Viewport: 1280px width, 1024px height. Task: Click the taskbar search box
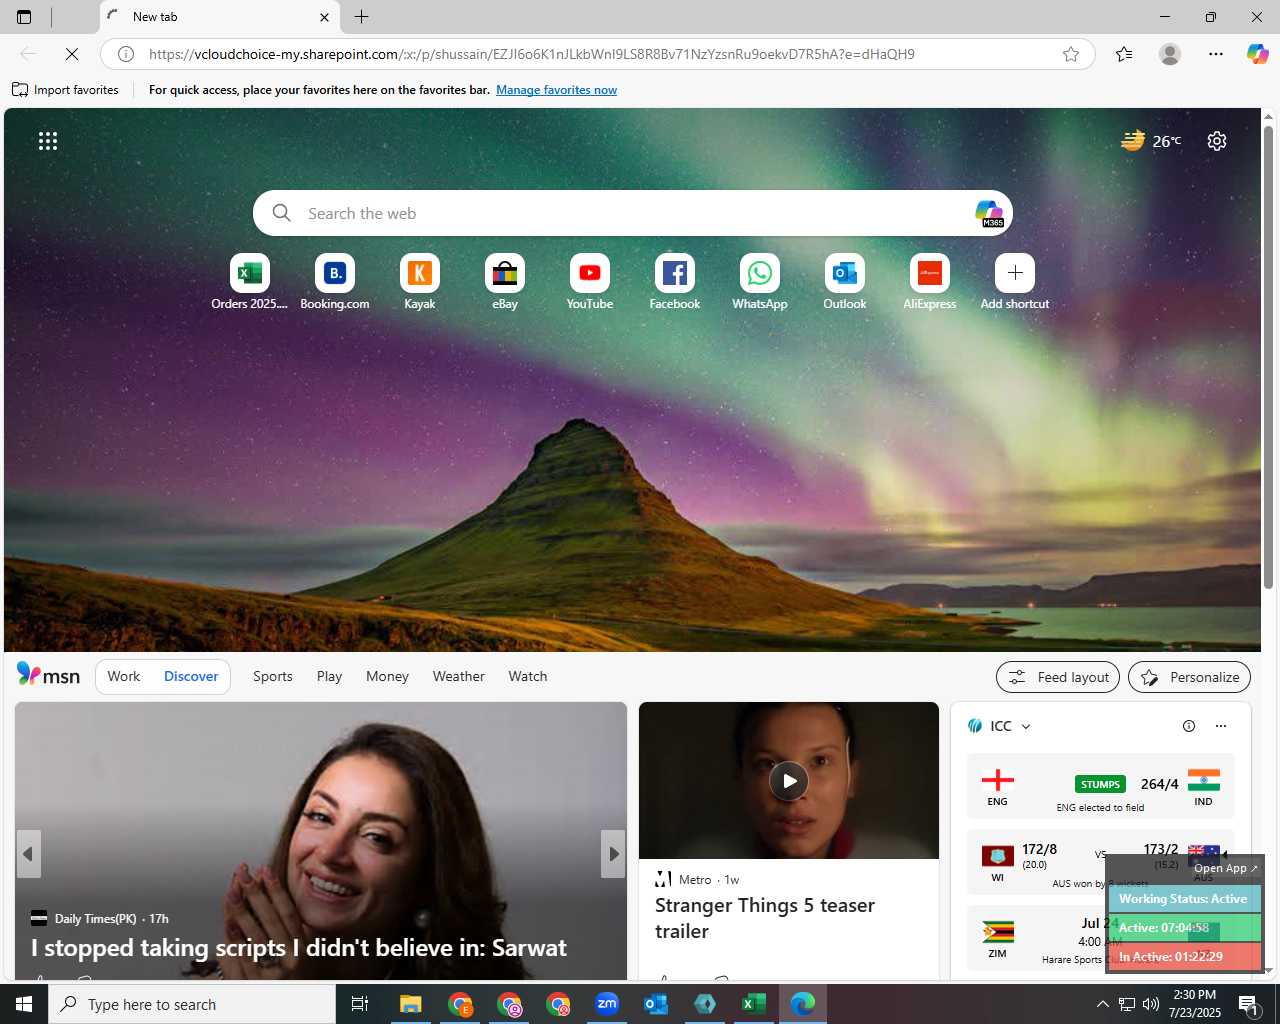(192, 1004)
